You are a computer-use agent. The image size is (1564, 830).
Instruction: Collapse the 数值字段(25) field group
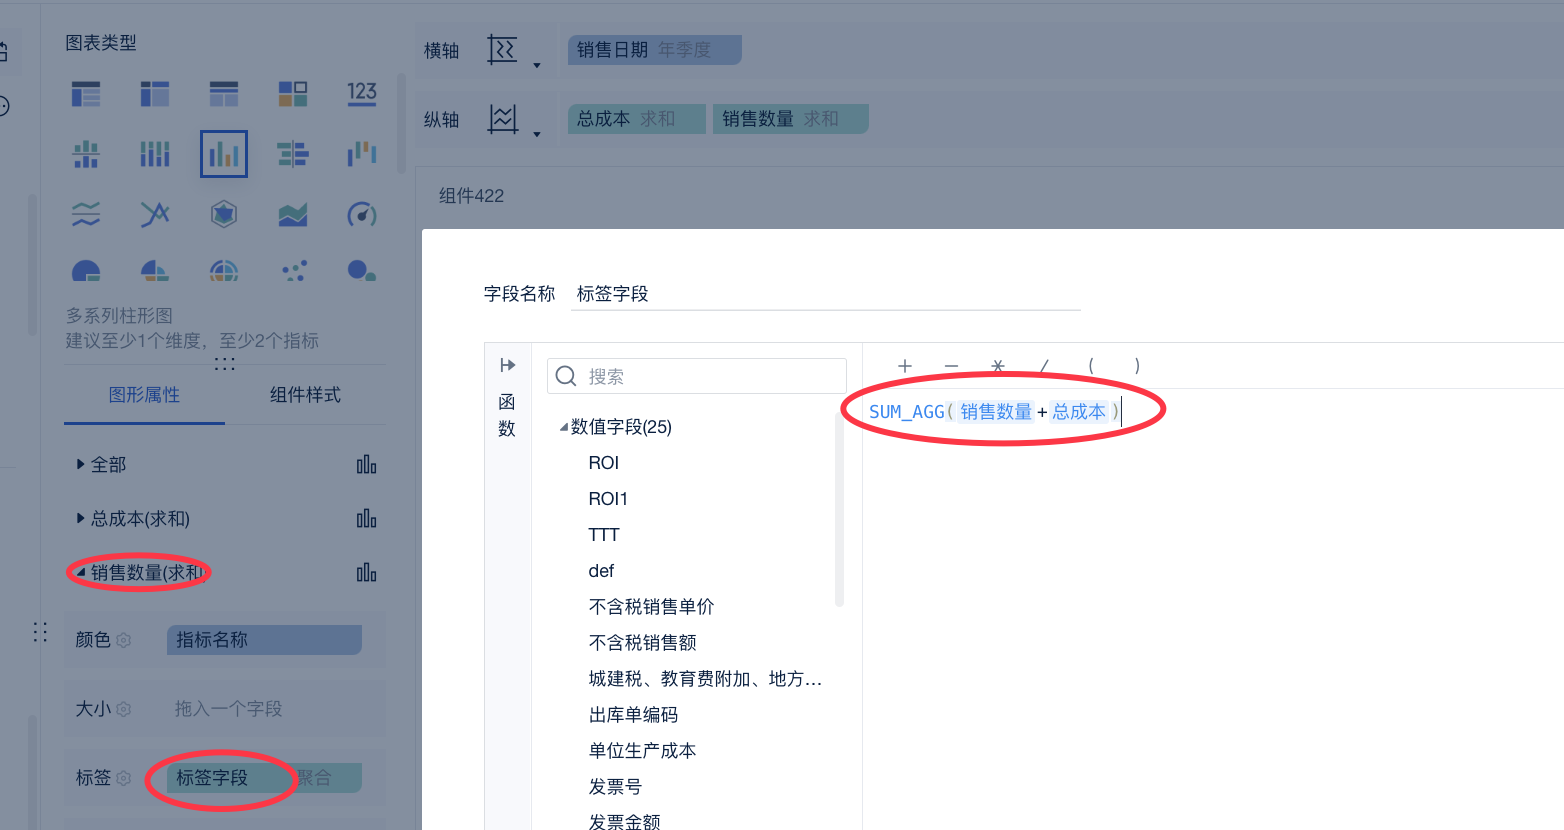tap(563, 428)
